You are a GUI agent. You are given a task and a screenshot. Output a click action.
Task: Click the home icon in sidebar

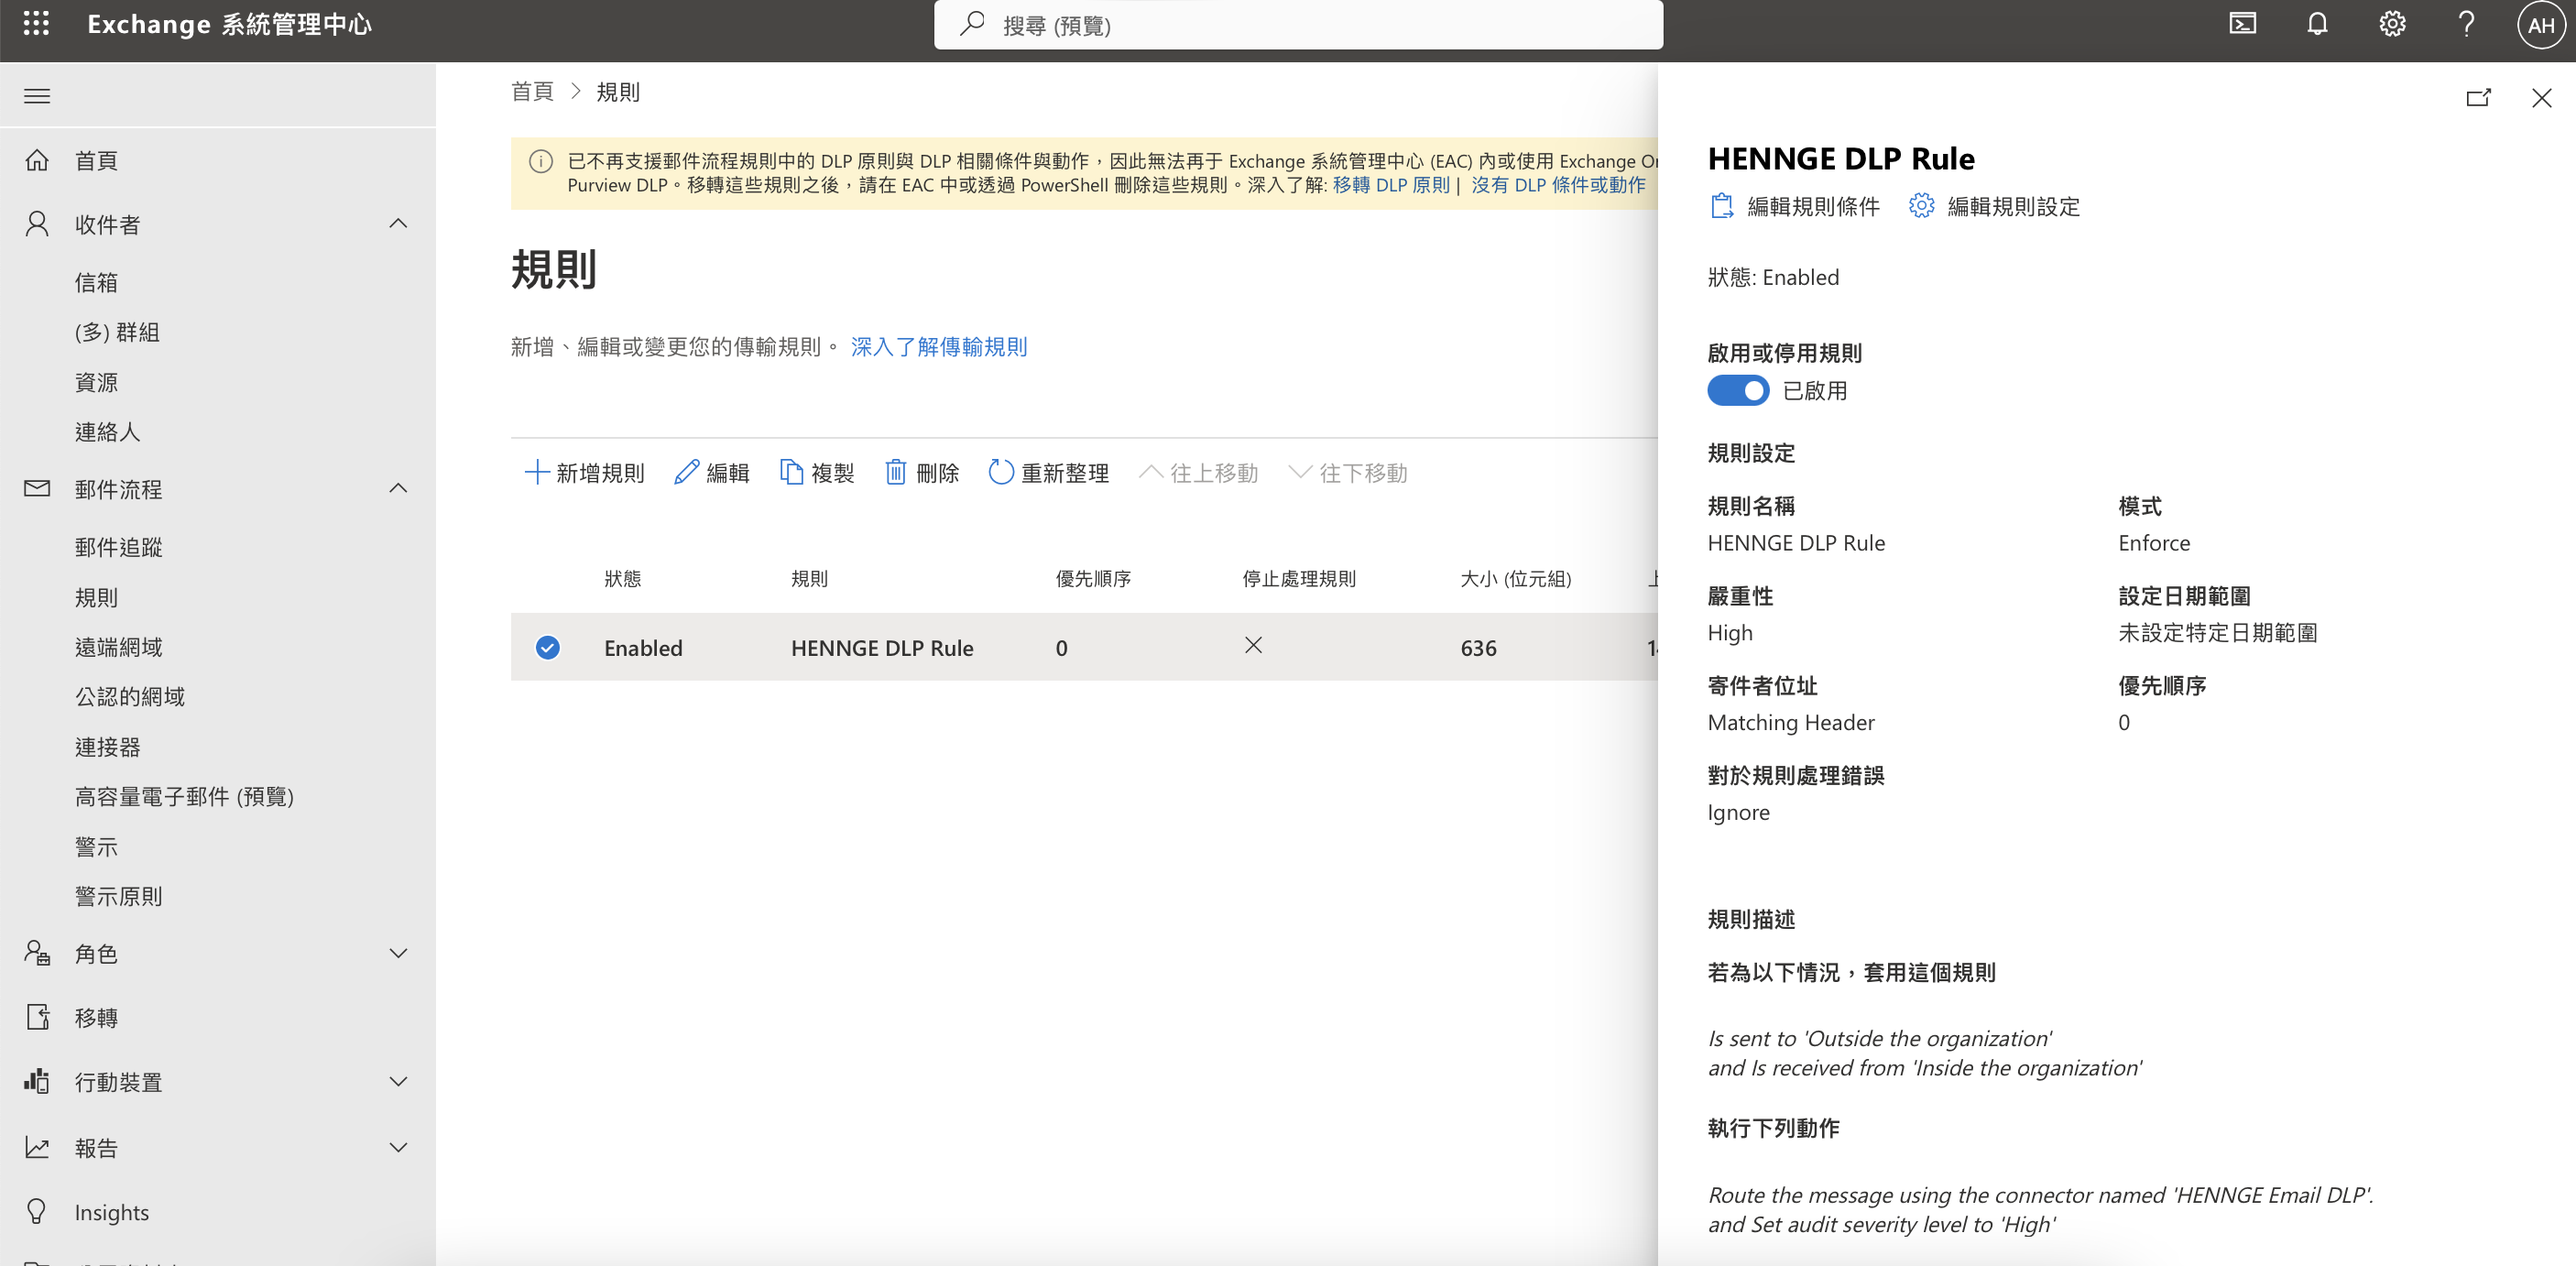point(37,160)
